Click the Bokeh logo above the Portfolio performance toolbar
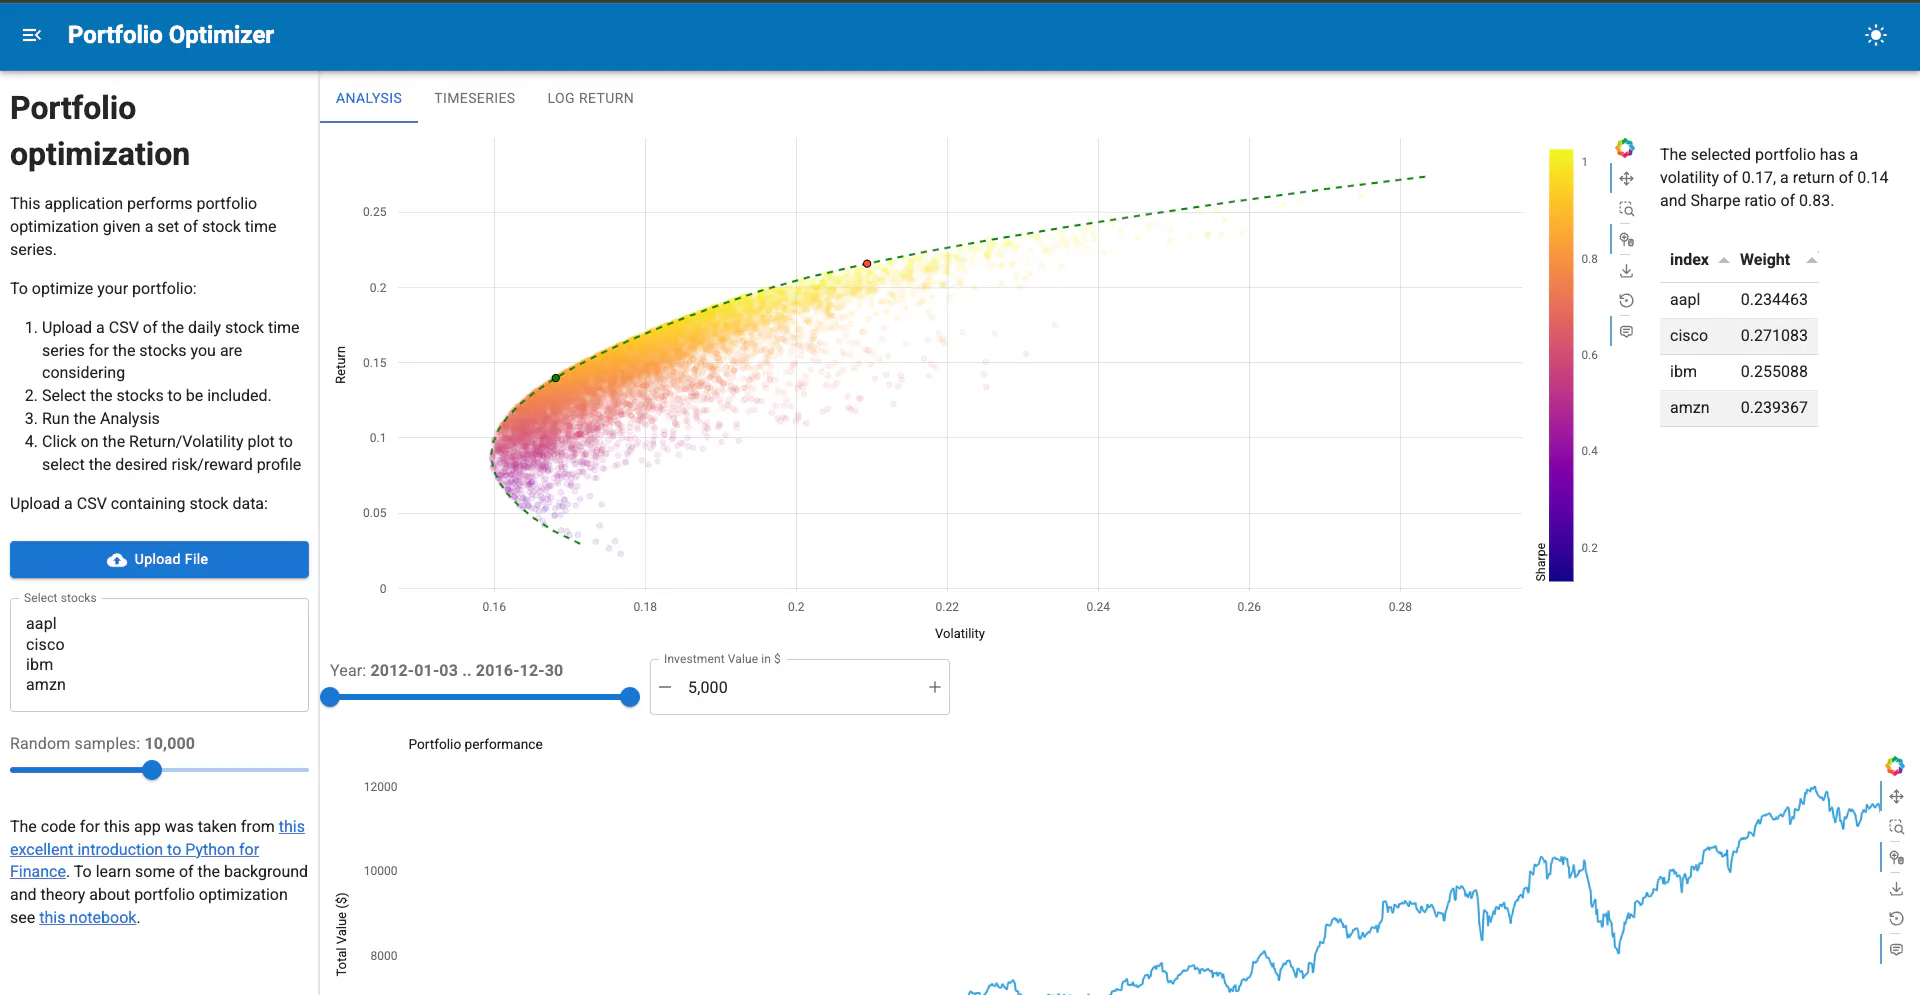Image resolution: width=1920 pixels, height=995 pixels. [x=1895, y=766]
